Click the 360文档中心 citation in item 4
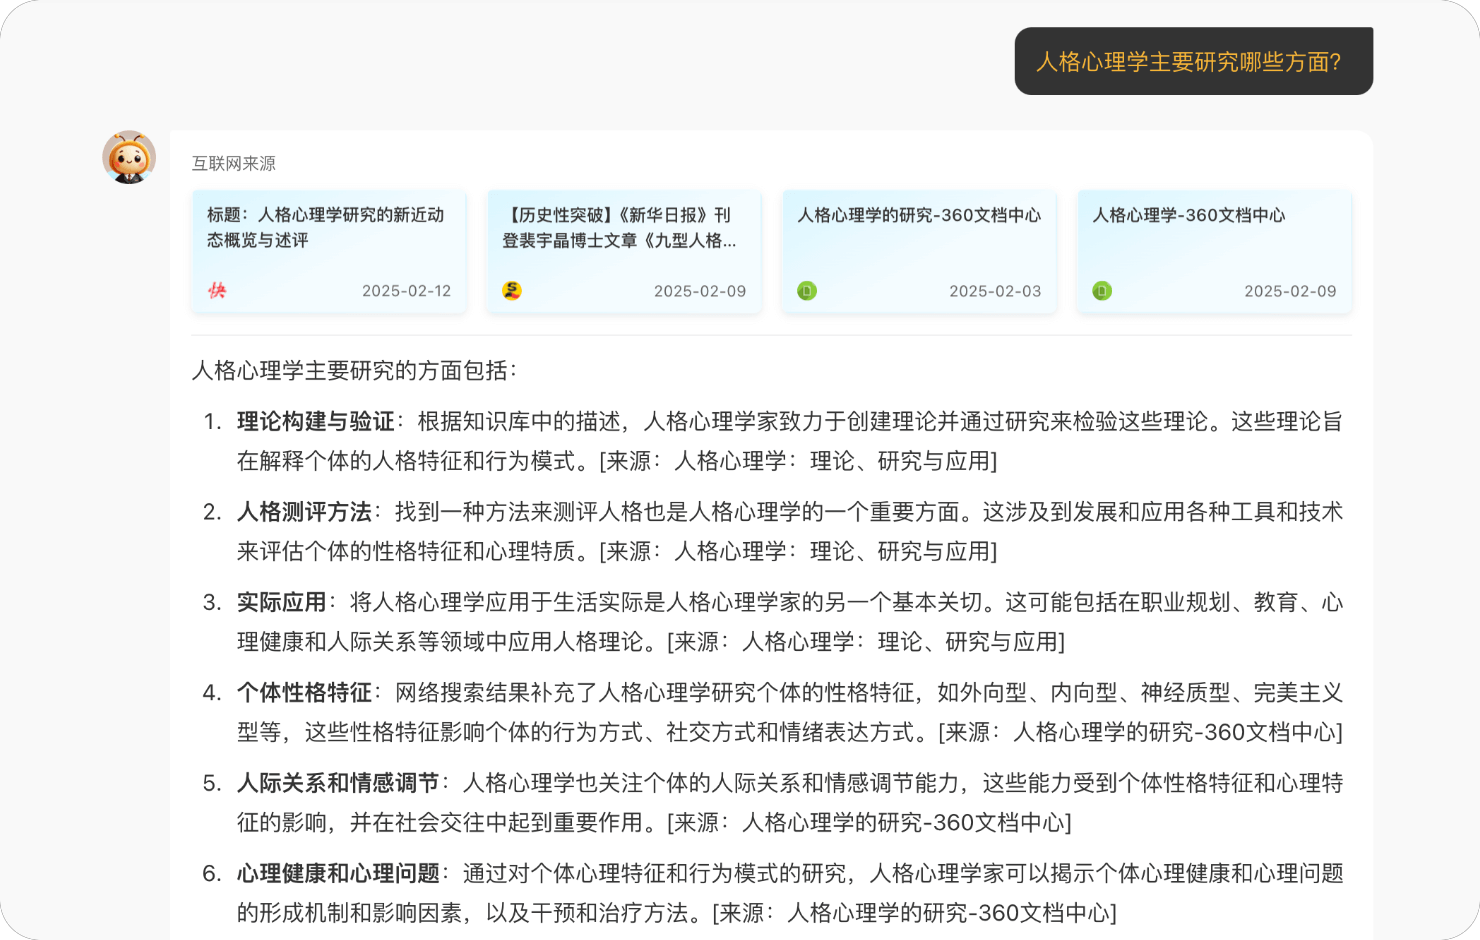 click(x=1141, y=732)
